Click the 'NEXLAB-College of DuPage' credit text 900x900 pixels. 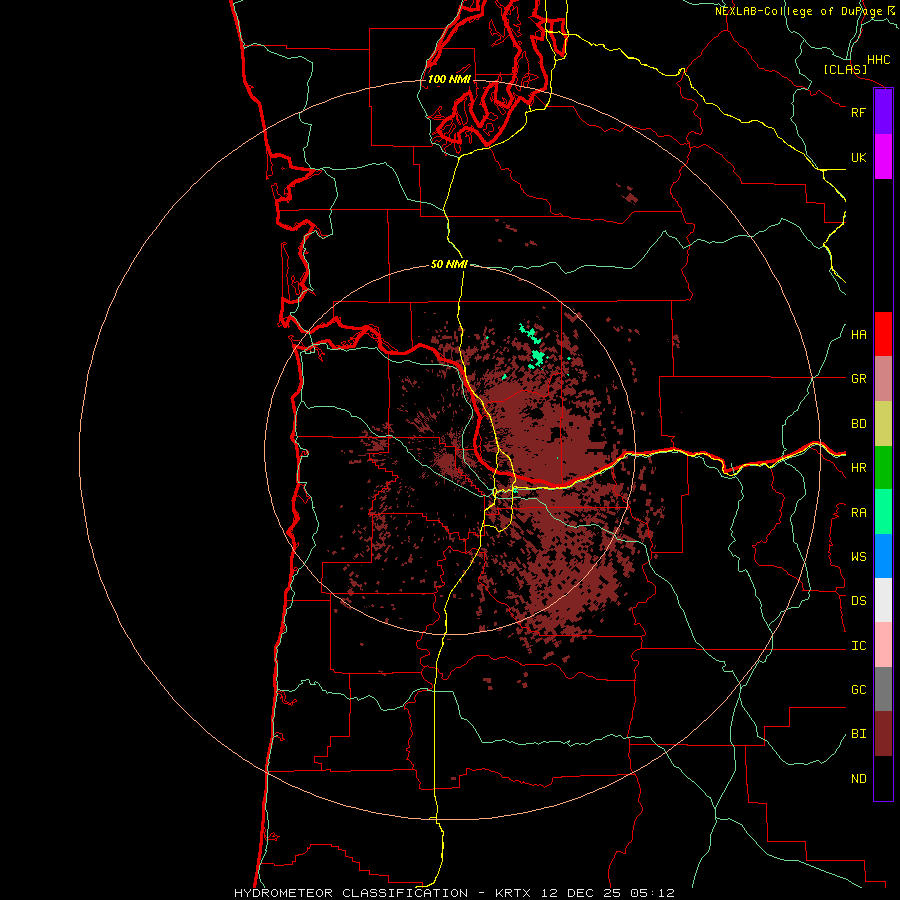(798, 11)
